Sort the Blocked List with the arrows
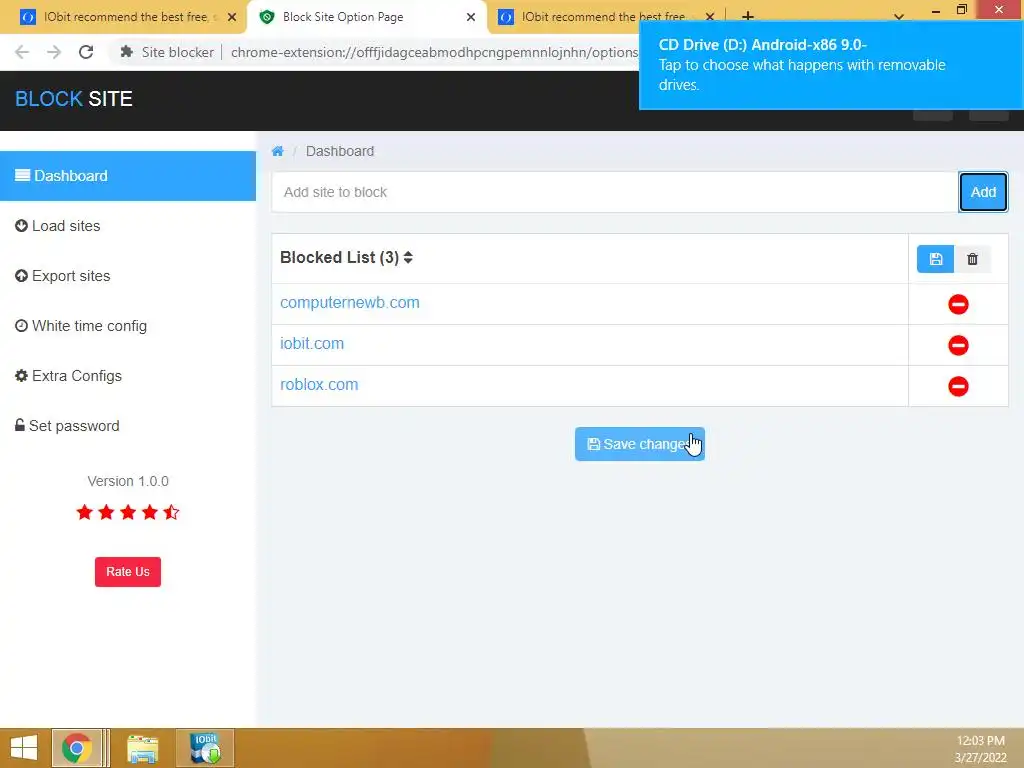Viewport: 1024px width, 768px height. (408, 257)
